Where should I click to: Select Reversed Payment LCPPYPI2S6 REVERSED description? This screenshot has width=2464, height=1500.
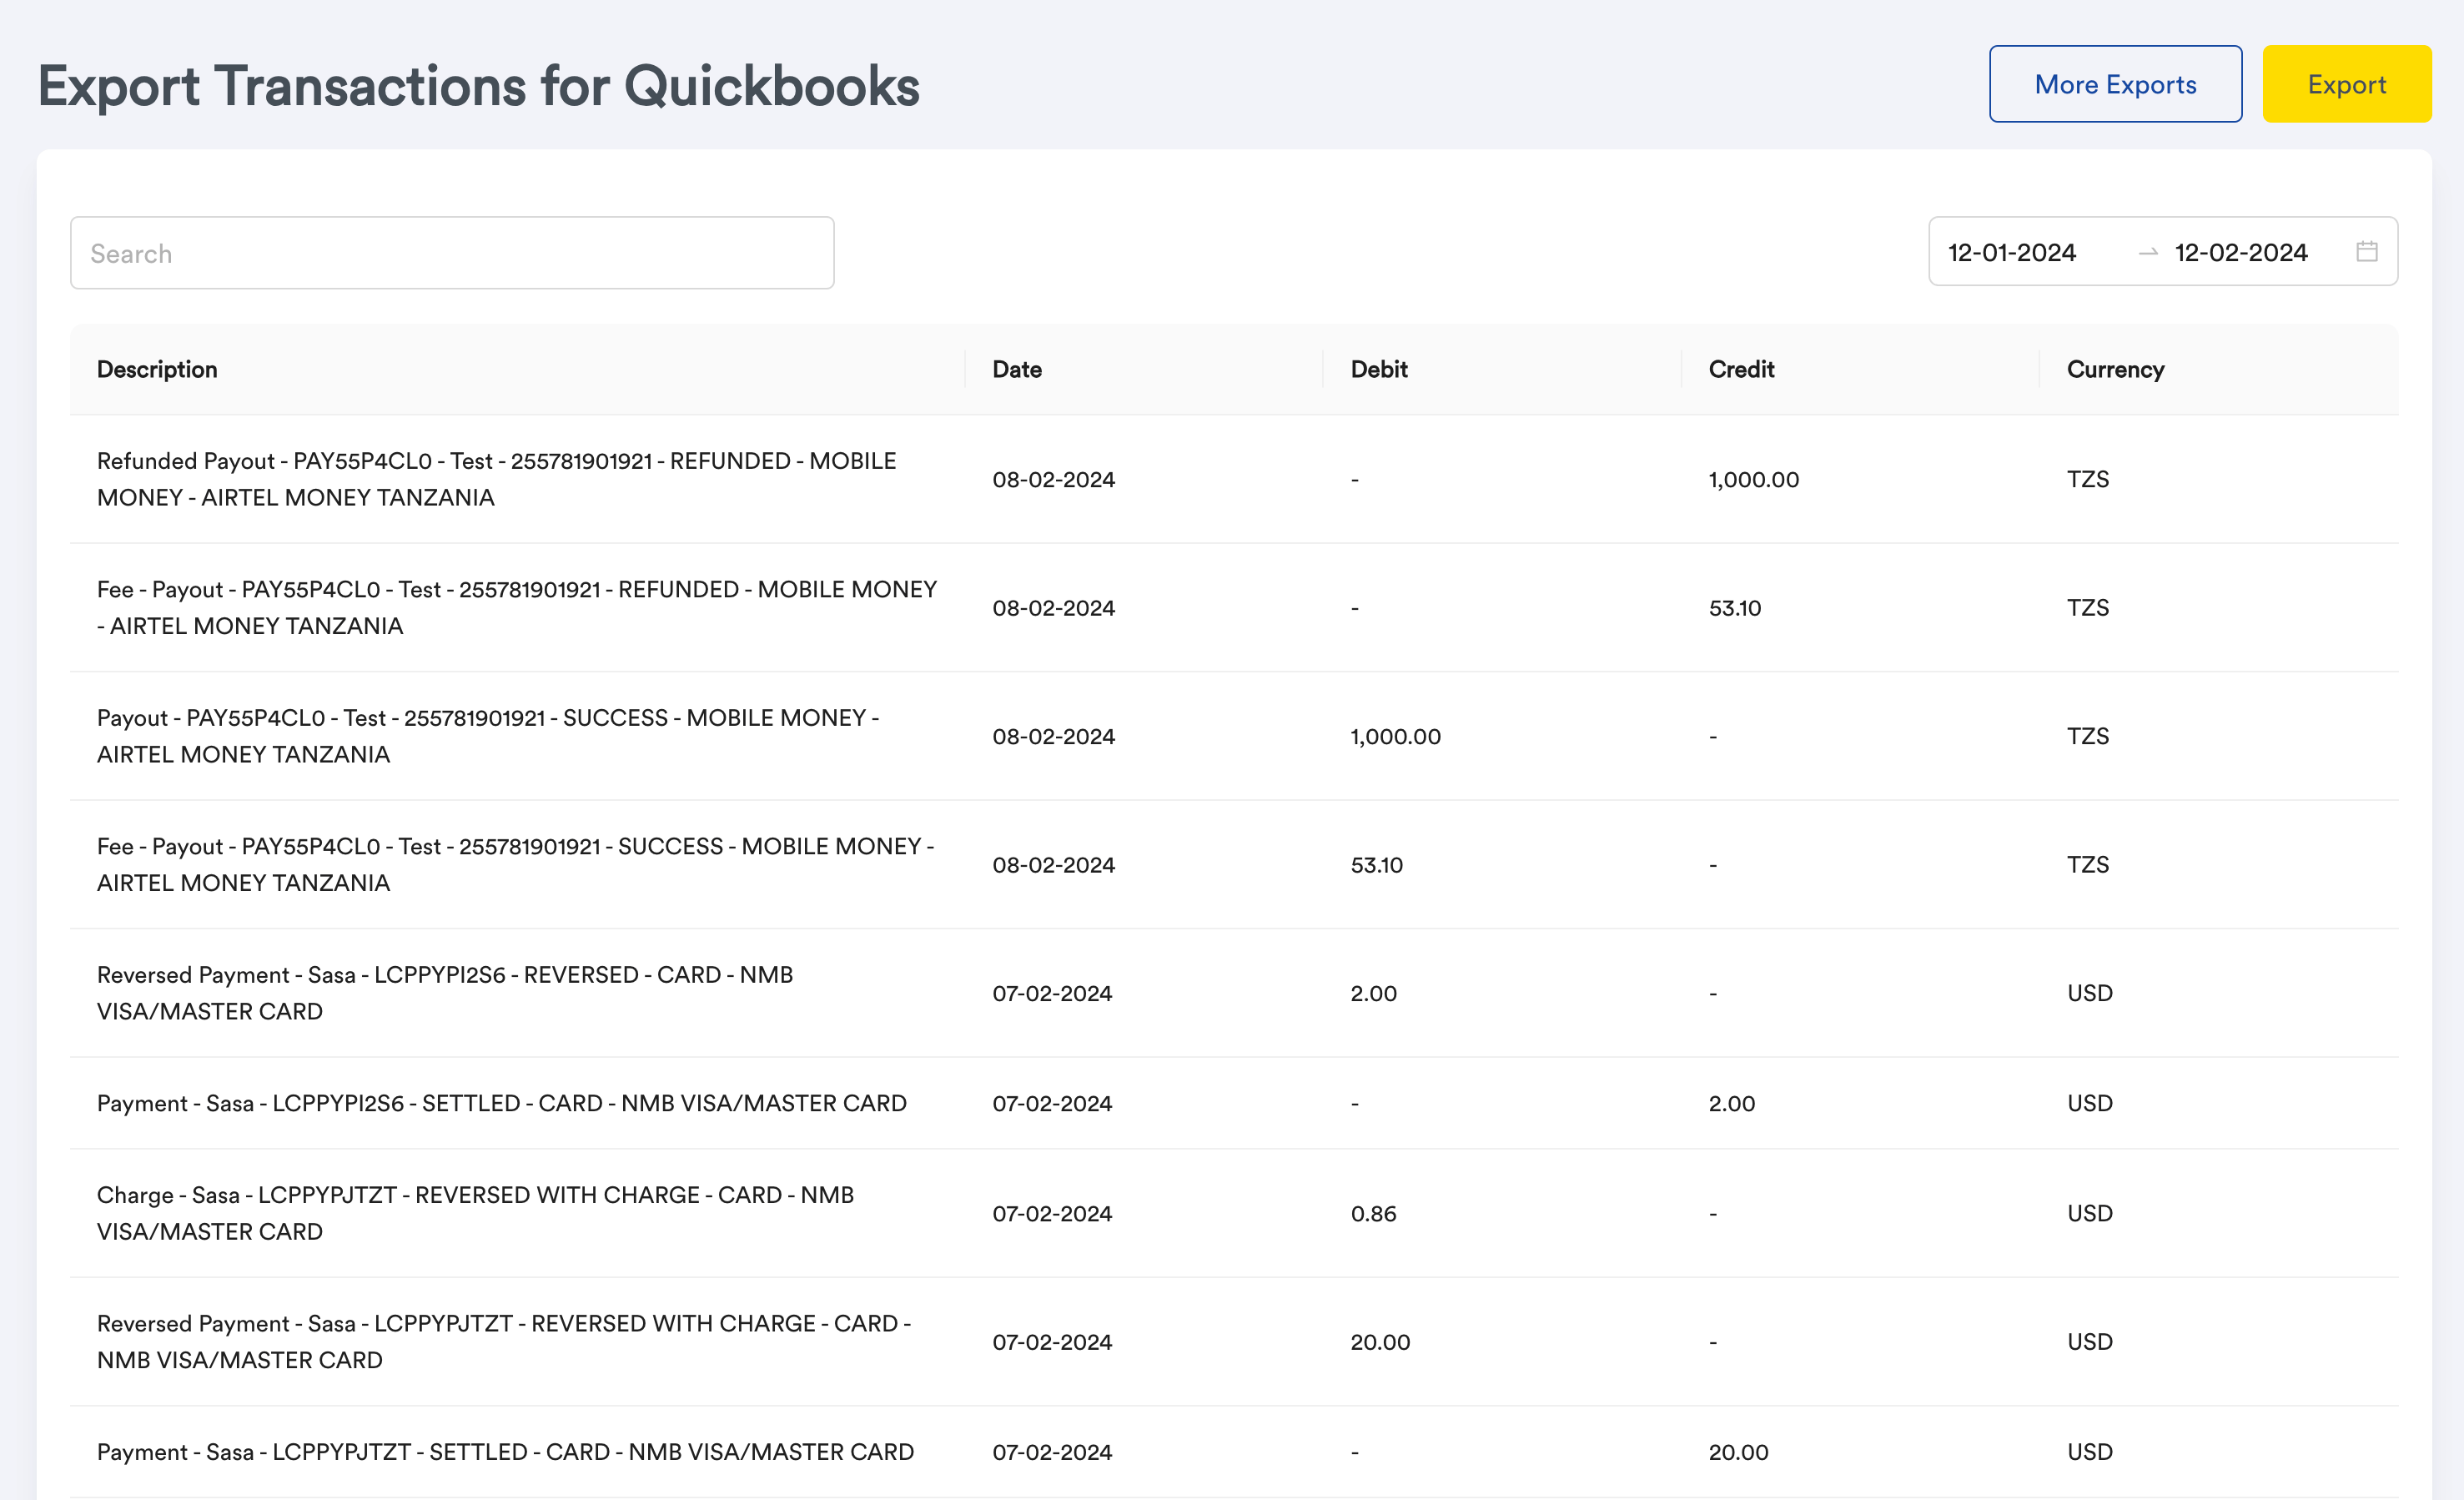tap(445, 993)
